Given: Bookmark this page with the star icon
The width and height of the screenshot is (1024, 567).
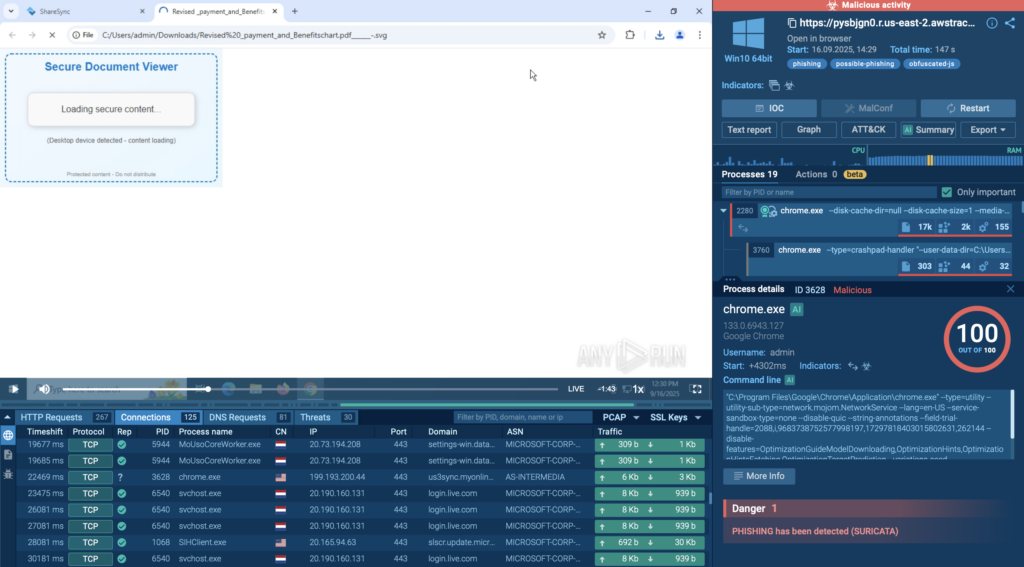Looking at the screenshot, I should pos(601,35).
